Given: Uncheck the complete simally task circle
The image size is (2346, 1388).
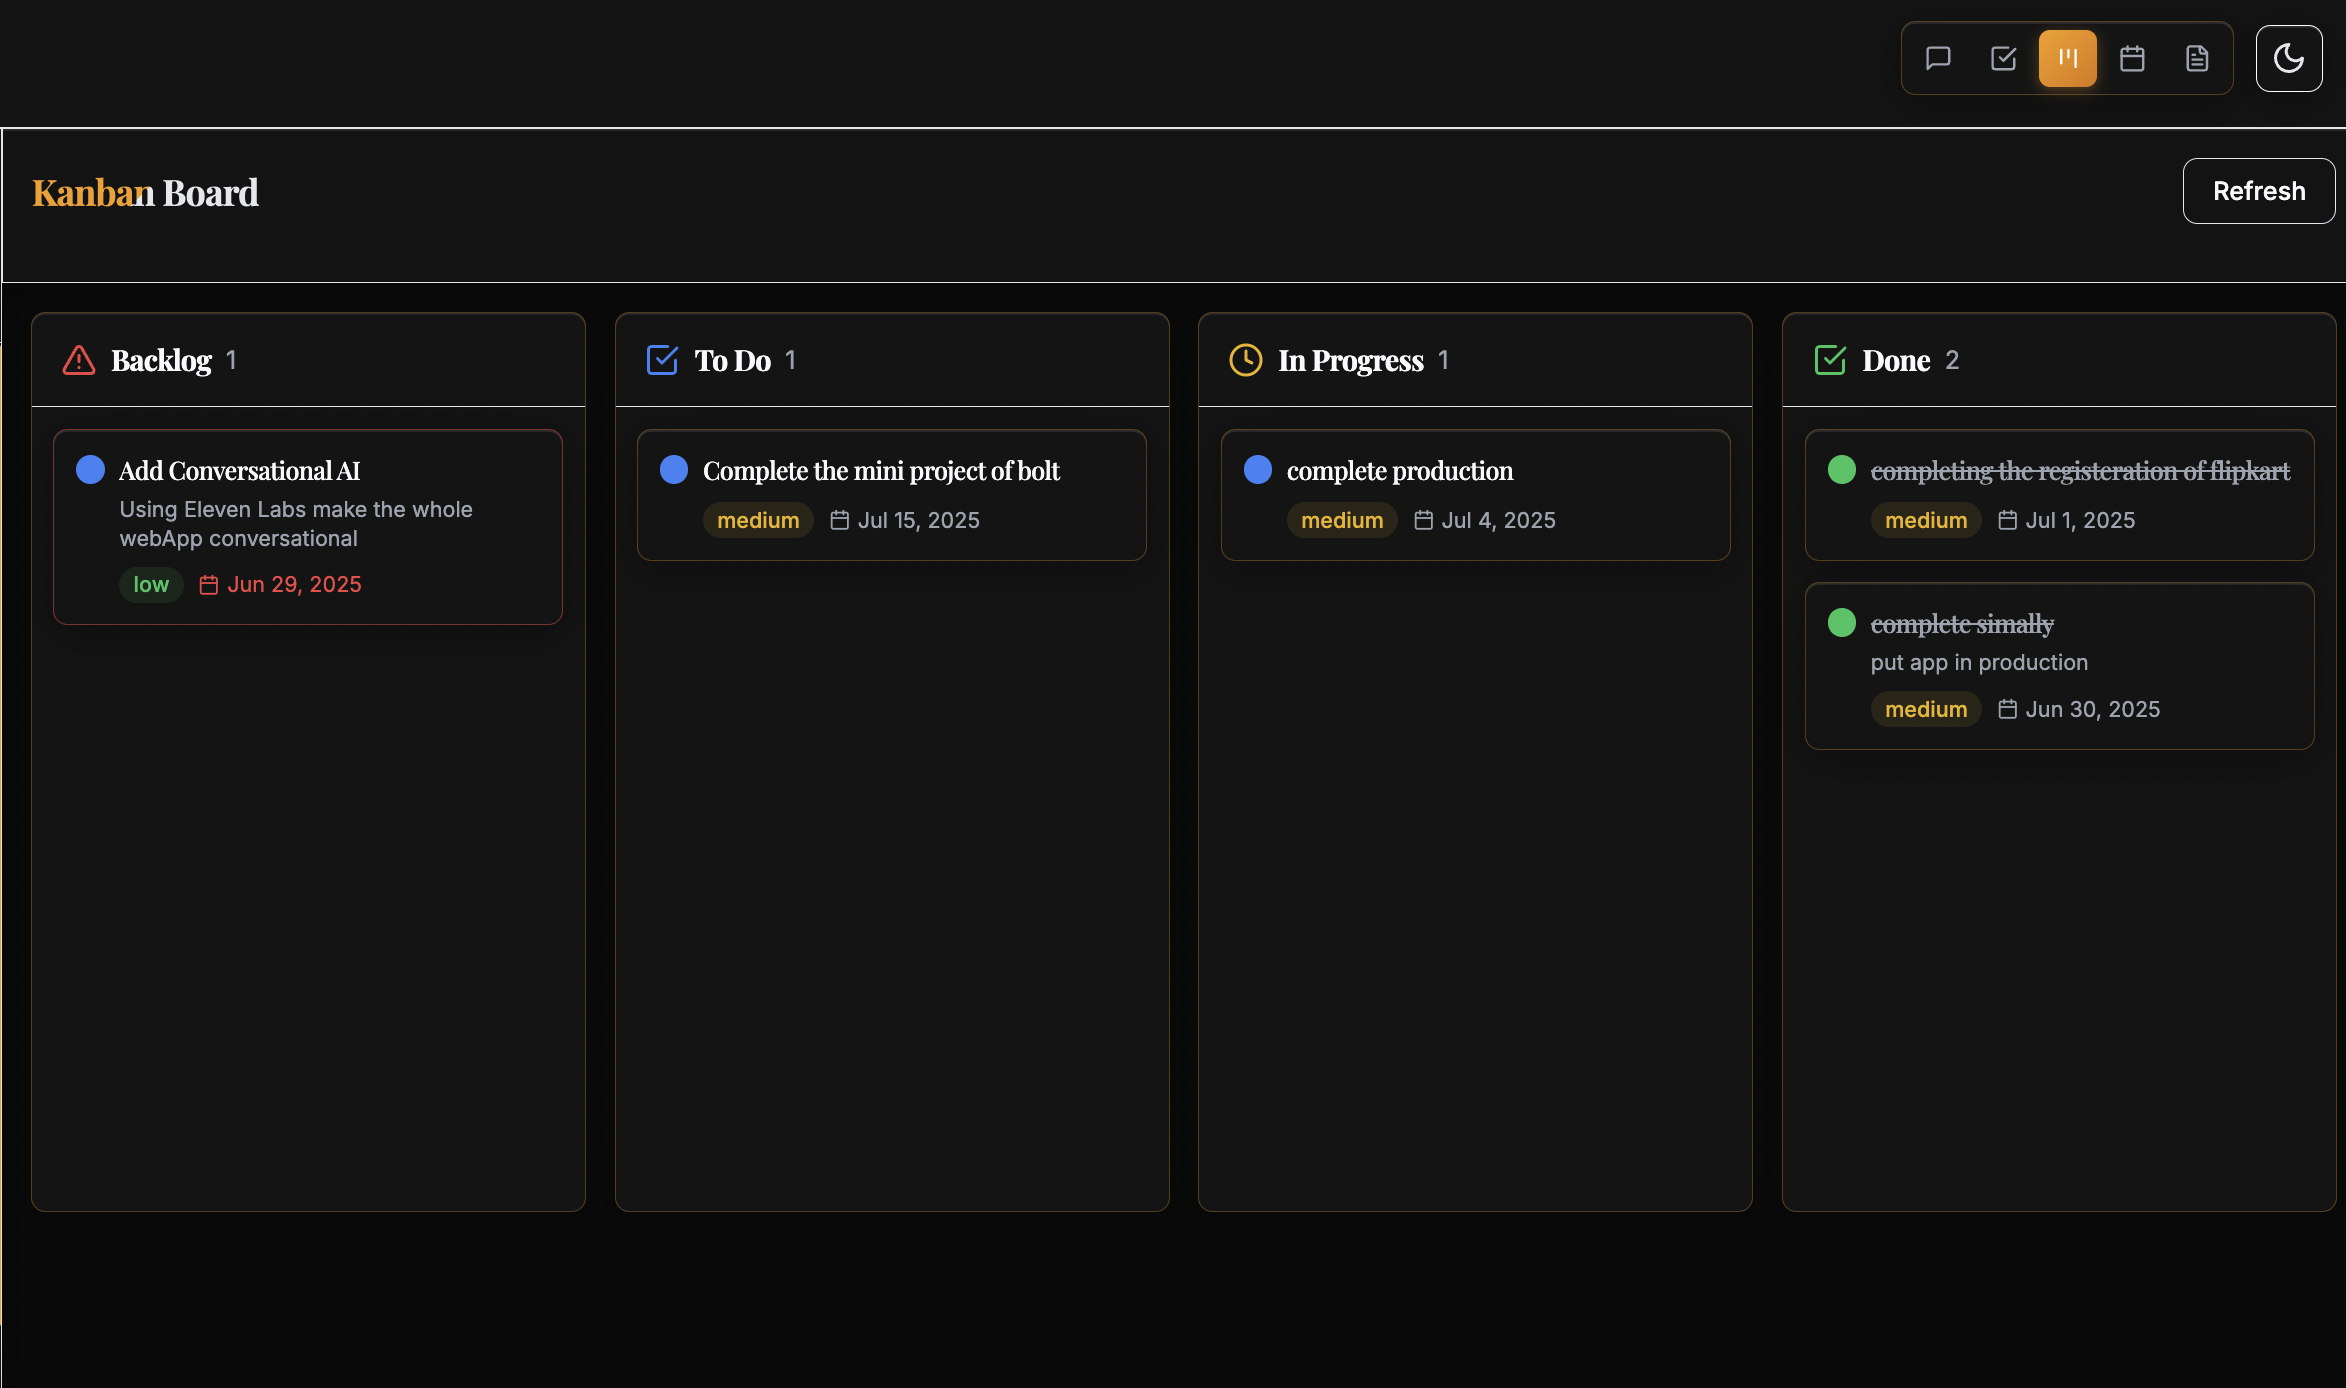Looking at the screenshot, I should click(1842, 623).
